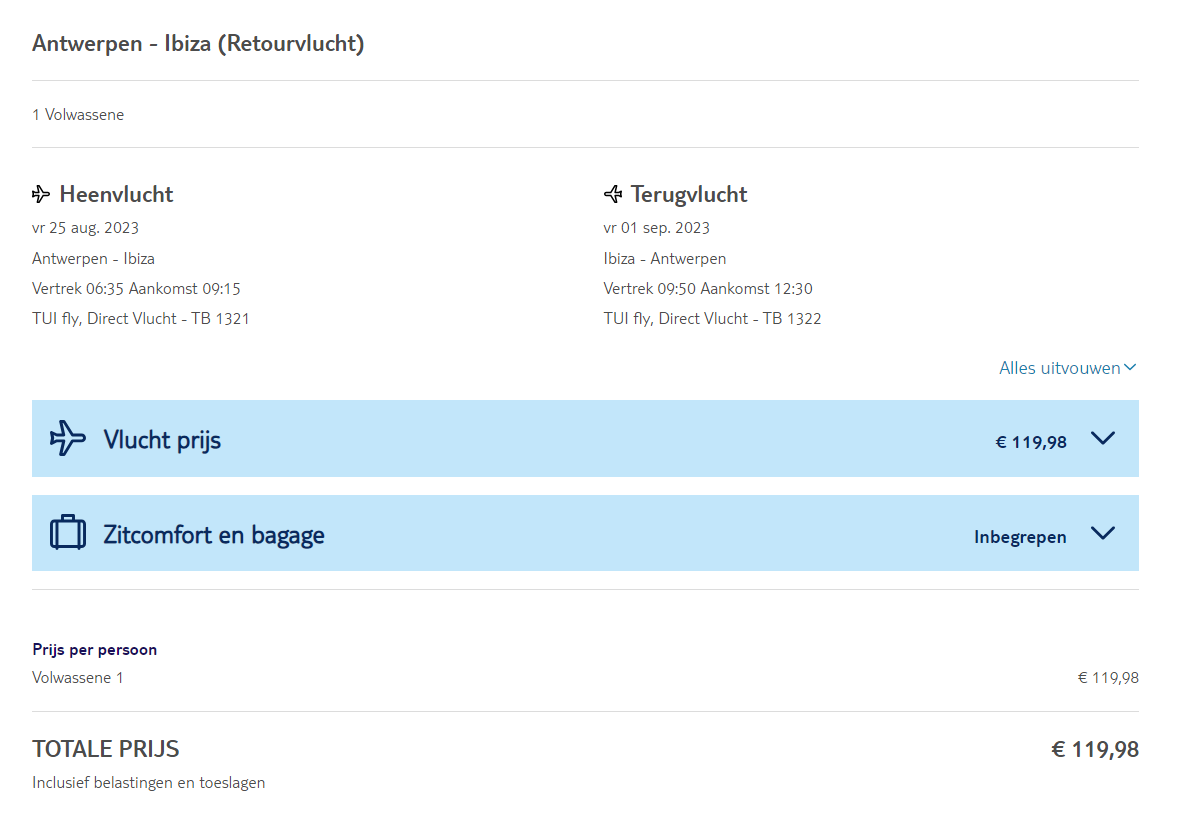Click the airplane icon in Vlucht prijs bar

[68, 439]
